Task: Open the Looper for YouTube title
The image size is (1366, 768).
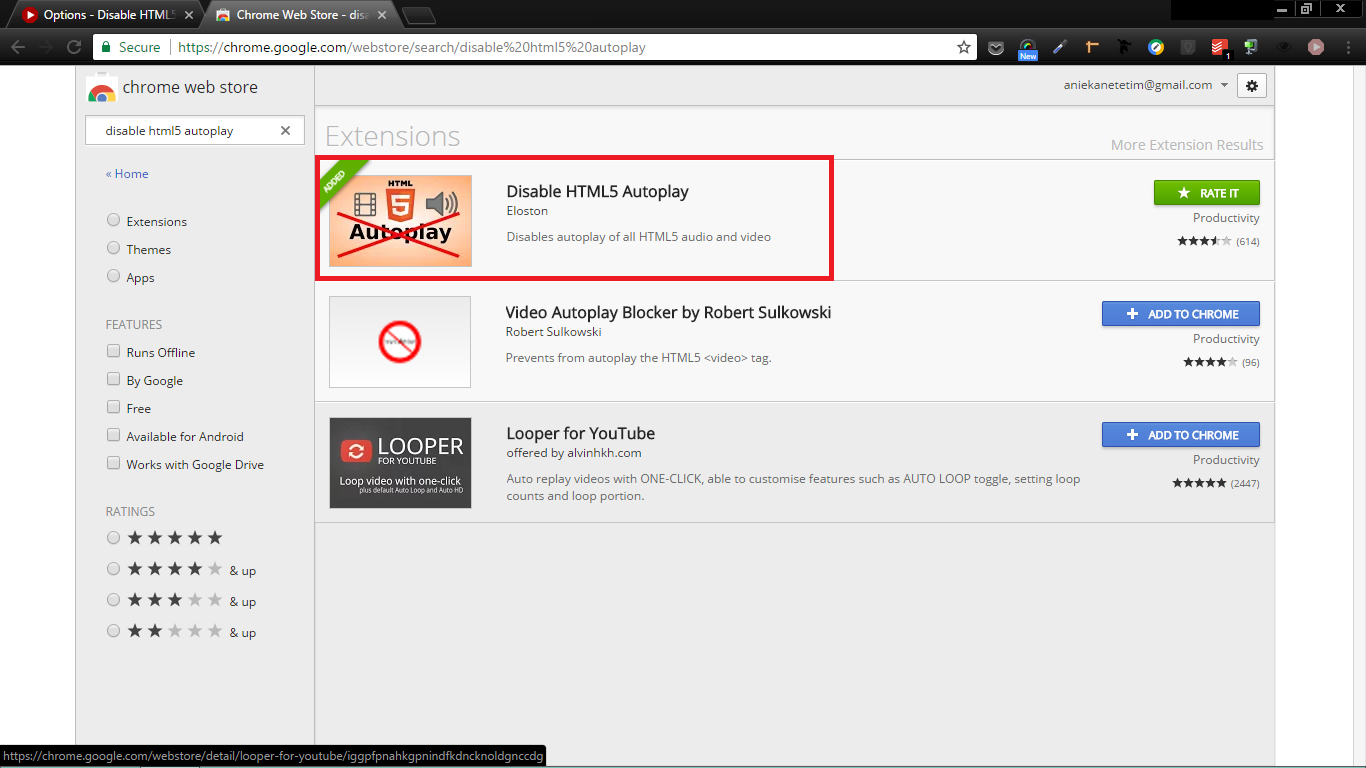Action: (580, 433)
